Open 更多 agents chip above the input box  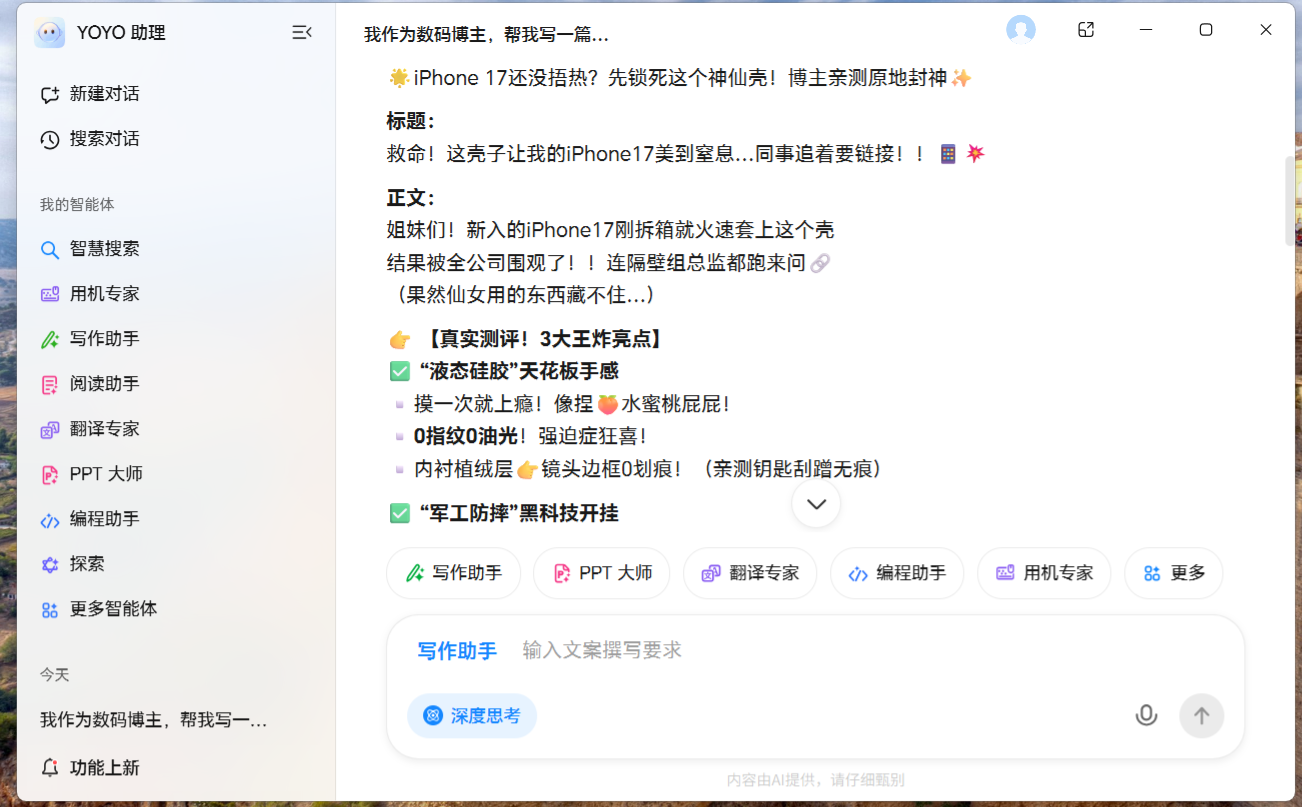(x=1173, y=572)
